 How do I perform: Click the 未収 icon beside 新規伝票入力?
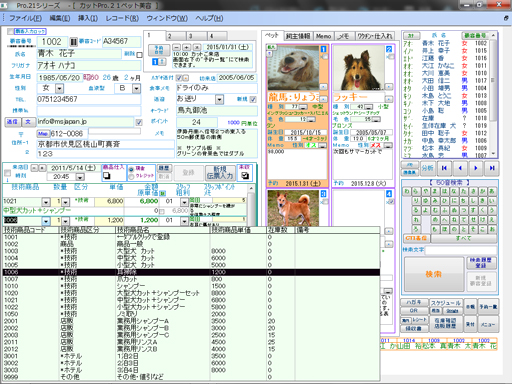[x=245, y=175]
